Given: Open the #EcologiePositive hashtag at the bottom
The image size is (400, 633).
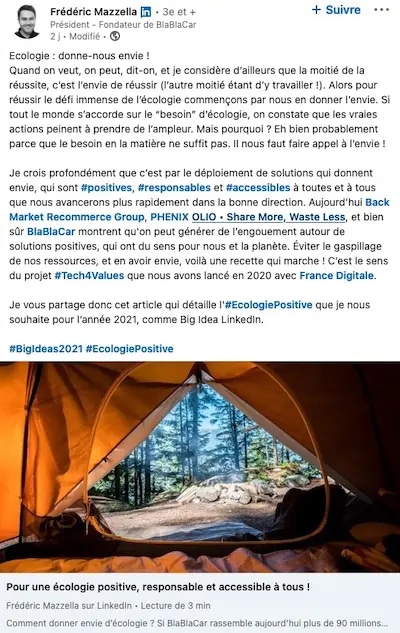Looking at the screenshot, I should [130, 349].
